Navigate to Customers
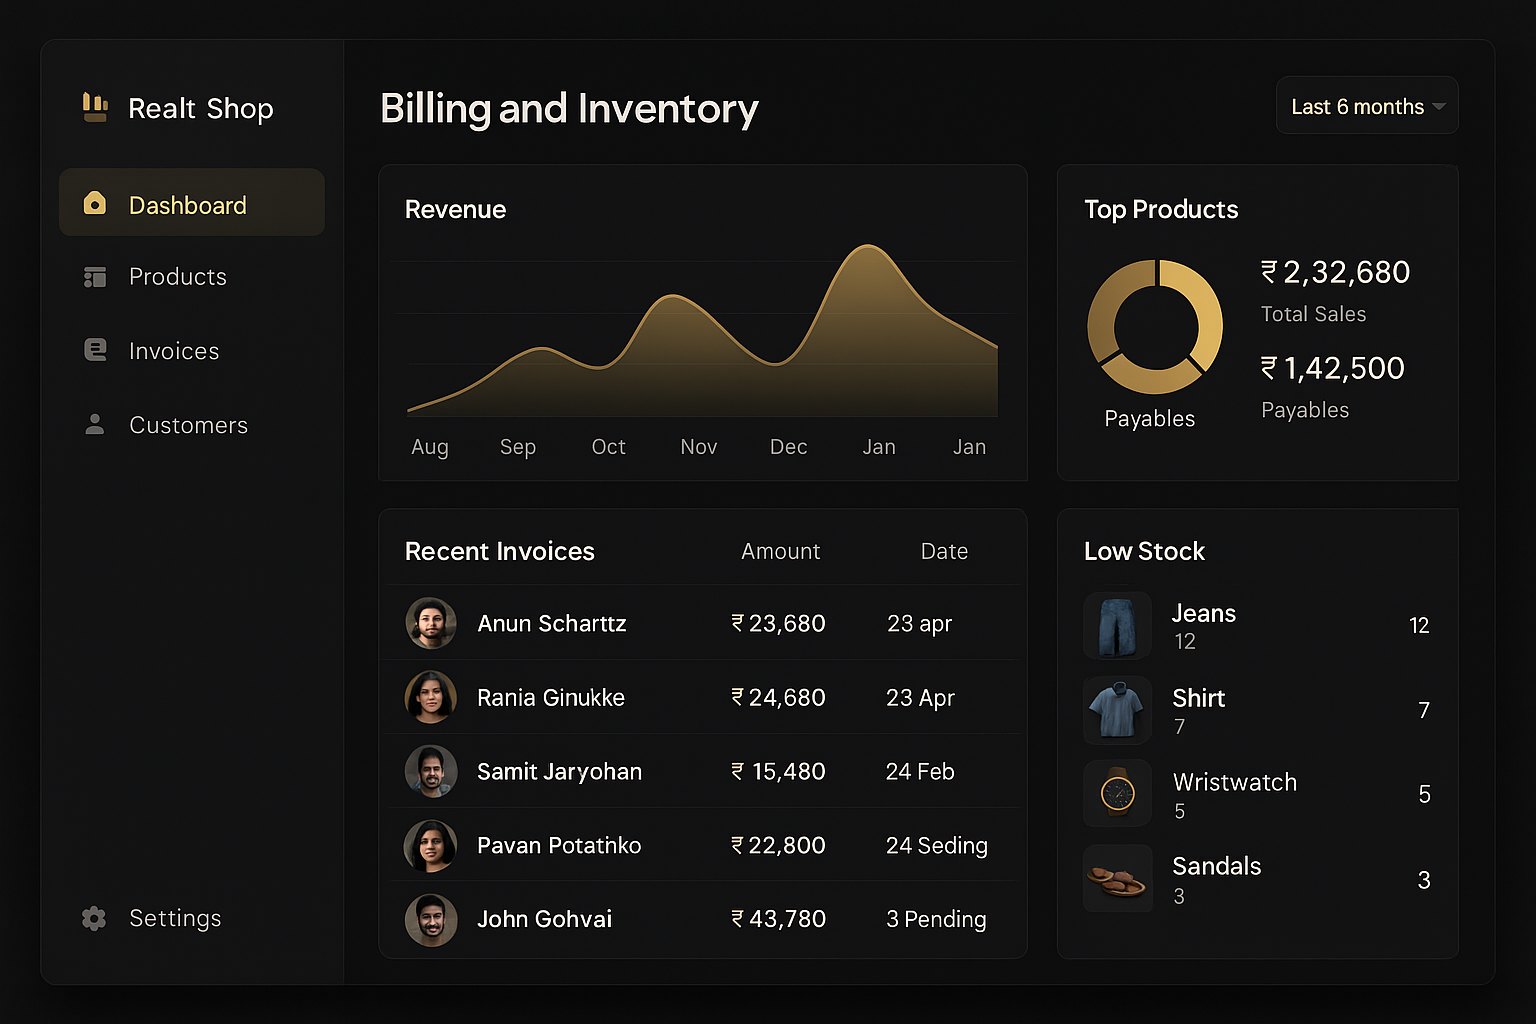Viewport: 1536px width, 1024px height. (192, 425)
